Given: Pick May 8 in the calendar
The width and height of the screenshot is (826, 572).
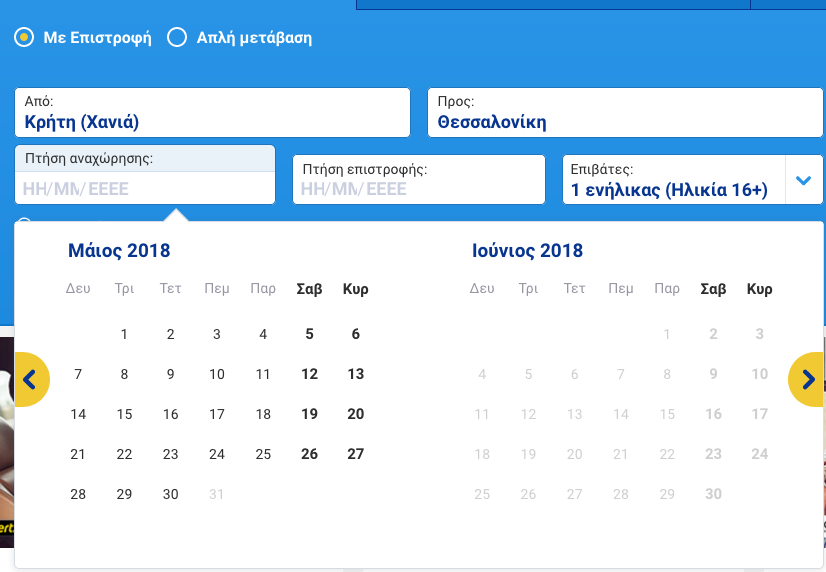Looking at the screenshot, I should tap(124, 374).
